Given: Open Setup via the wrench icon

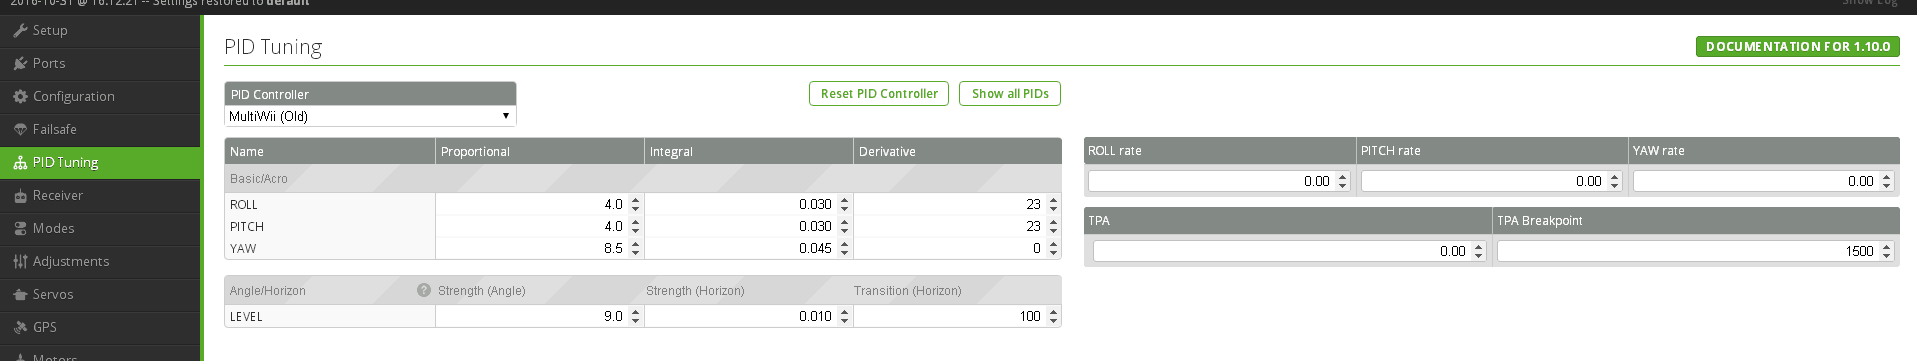Looking at the screenshot, I should pyautogui.click(x=20, y=30).
